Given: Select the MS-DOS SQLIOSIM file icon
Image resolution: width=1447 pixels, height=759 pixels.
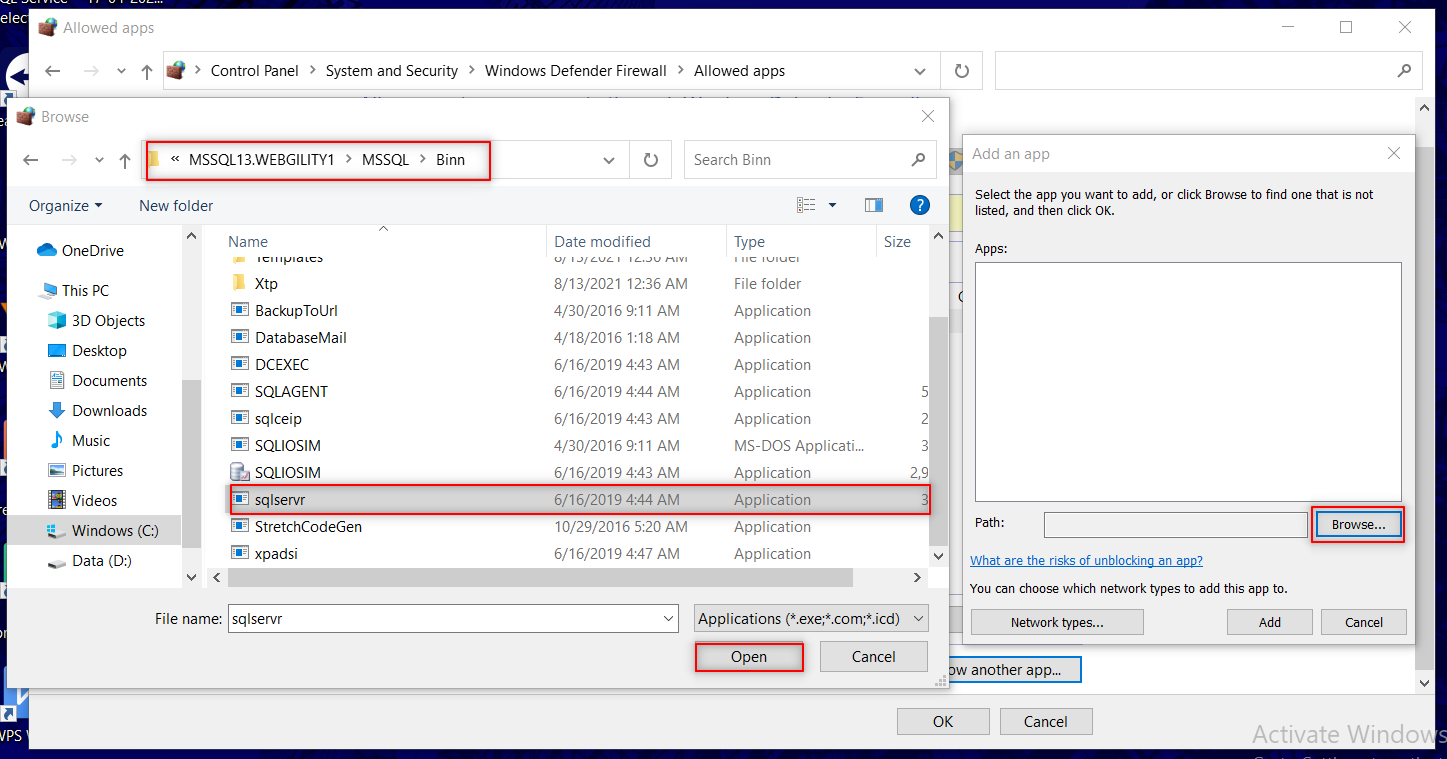Looking at the screenshot, I should click(239, 446).
